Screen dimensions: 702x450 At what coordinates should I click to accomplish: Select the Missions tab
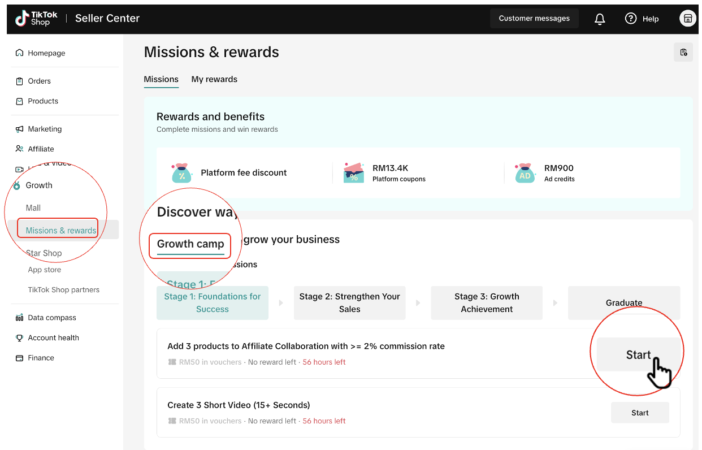coord(161,79)
